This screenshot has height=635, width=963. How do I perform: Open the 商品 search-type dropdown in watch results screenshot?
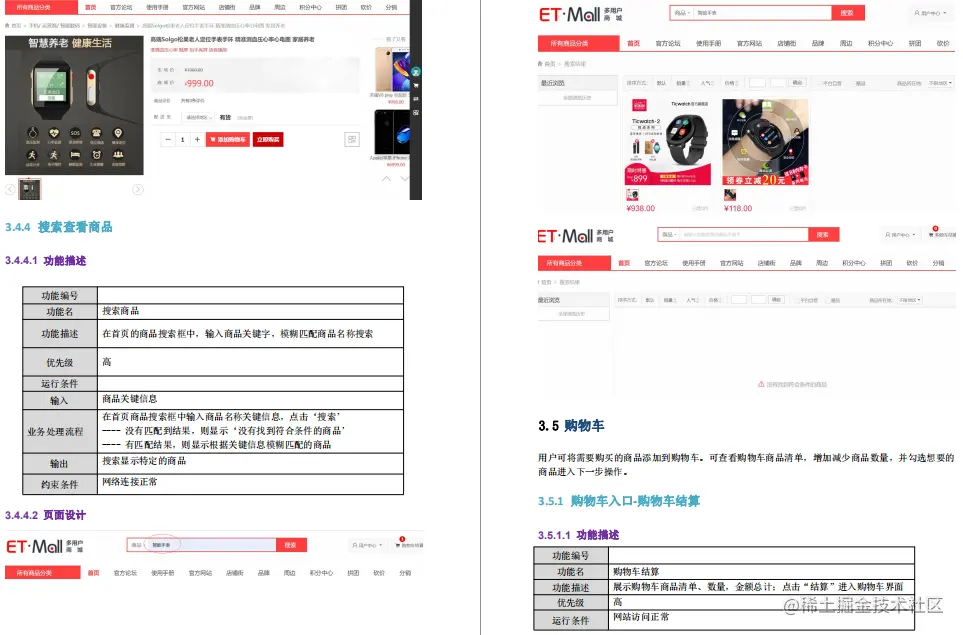[x=683, y=13]
